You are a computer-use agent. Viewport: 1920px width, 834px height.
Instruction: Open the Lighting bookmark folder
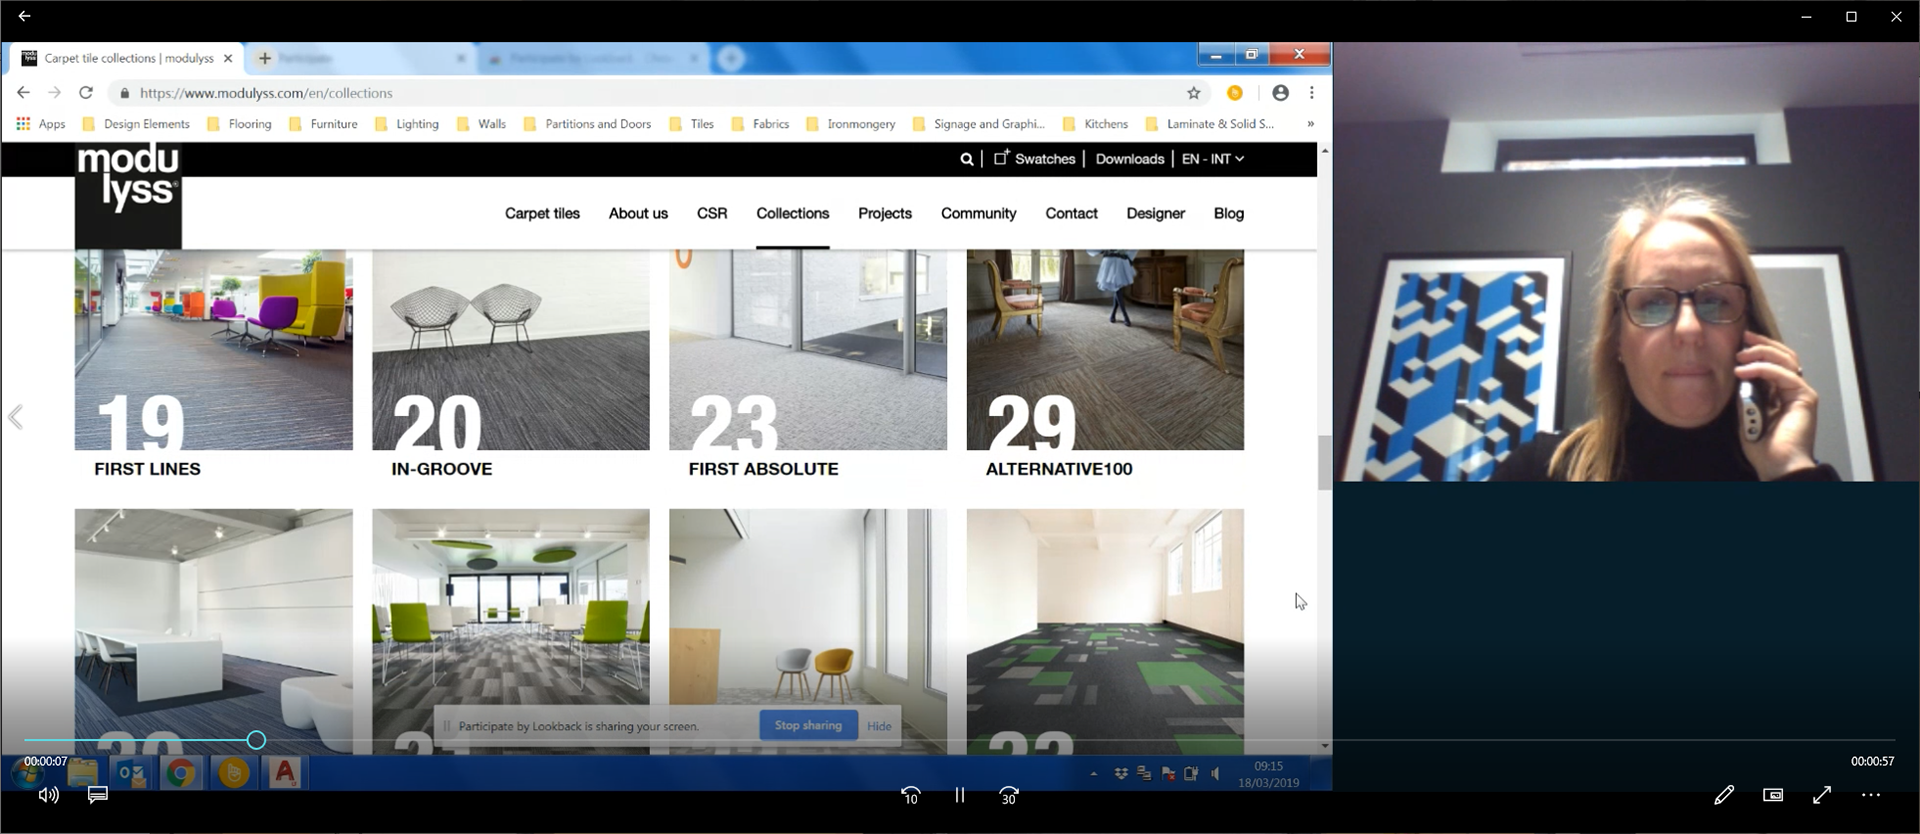coord(407,124)
